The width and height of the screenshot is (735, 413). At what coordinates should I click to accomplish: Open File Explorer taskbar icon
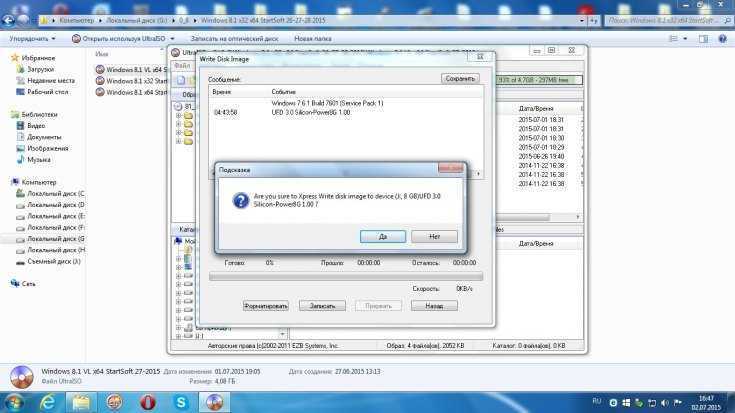tap(81, 402)
